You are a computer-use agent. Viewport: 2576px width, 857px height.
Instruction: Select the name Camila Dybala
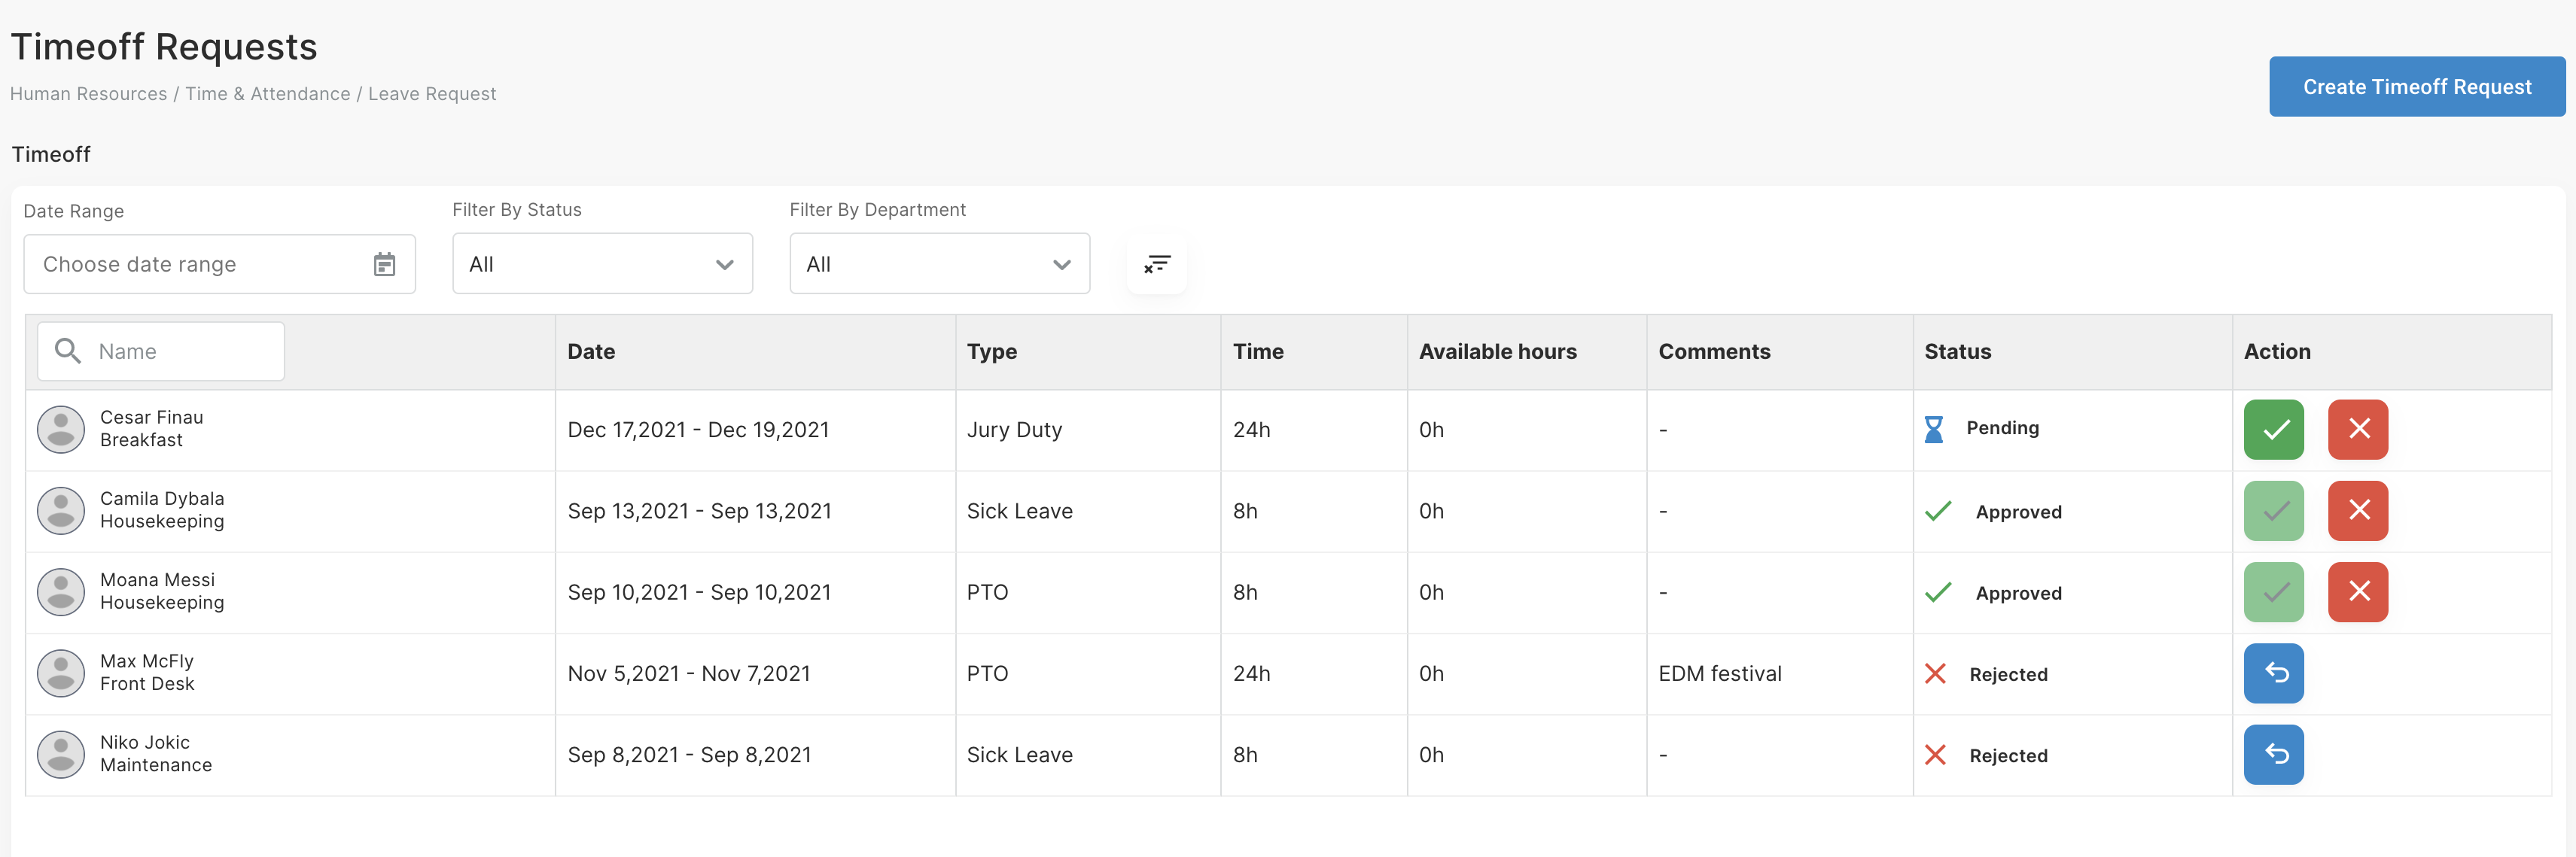tap(162, 499)
